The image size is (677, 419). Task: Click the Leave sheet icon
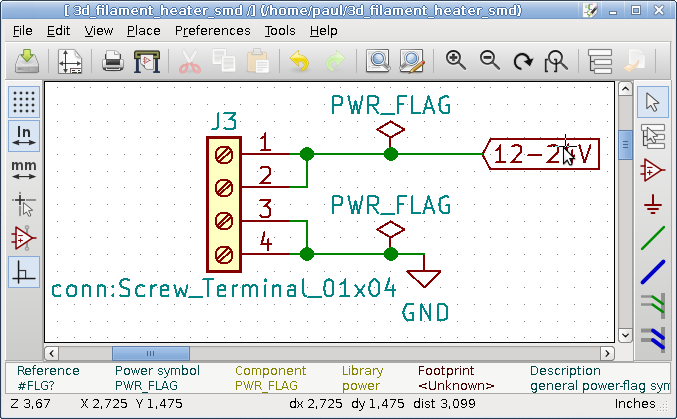[x=635, y=61]
